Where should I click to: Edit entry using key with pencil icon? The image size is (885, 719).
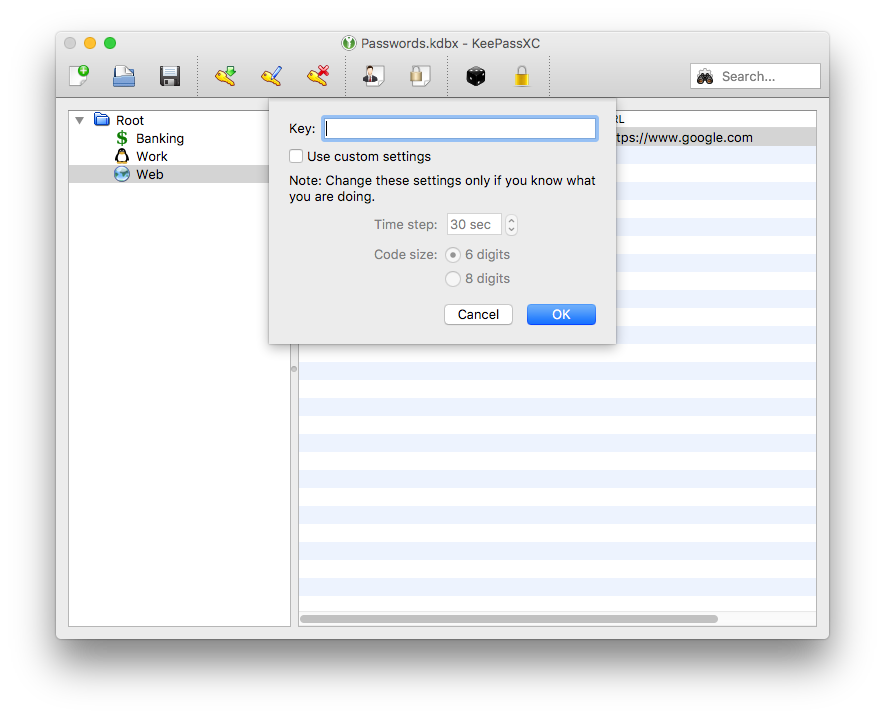[x=271, y=76]
